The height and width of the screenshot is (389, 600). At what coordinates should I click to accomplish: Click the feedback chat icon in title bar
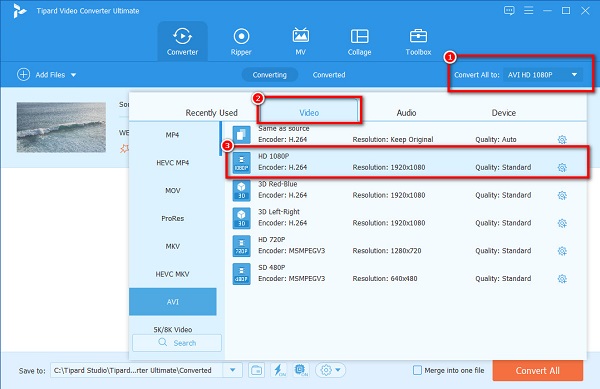[509, 11]
